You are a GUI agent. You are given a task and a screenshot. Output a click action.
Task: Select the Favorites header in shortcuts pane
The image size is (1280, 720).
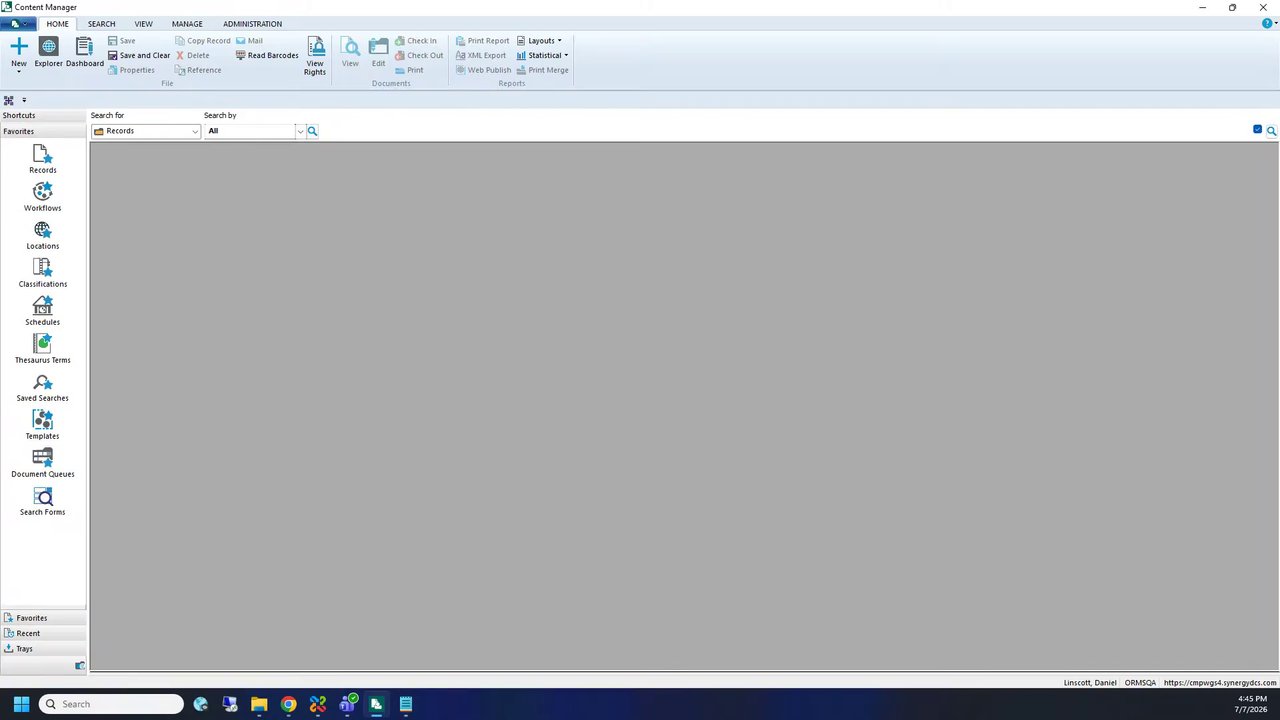43,132
